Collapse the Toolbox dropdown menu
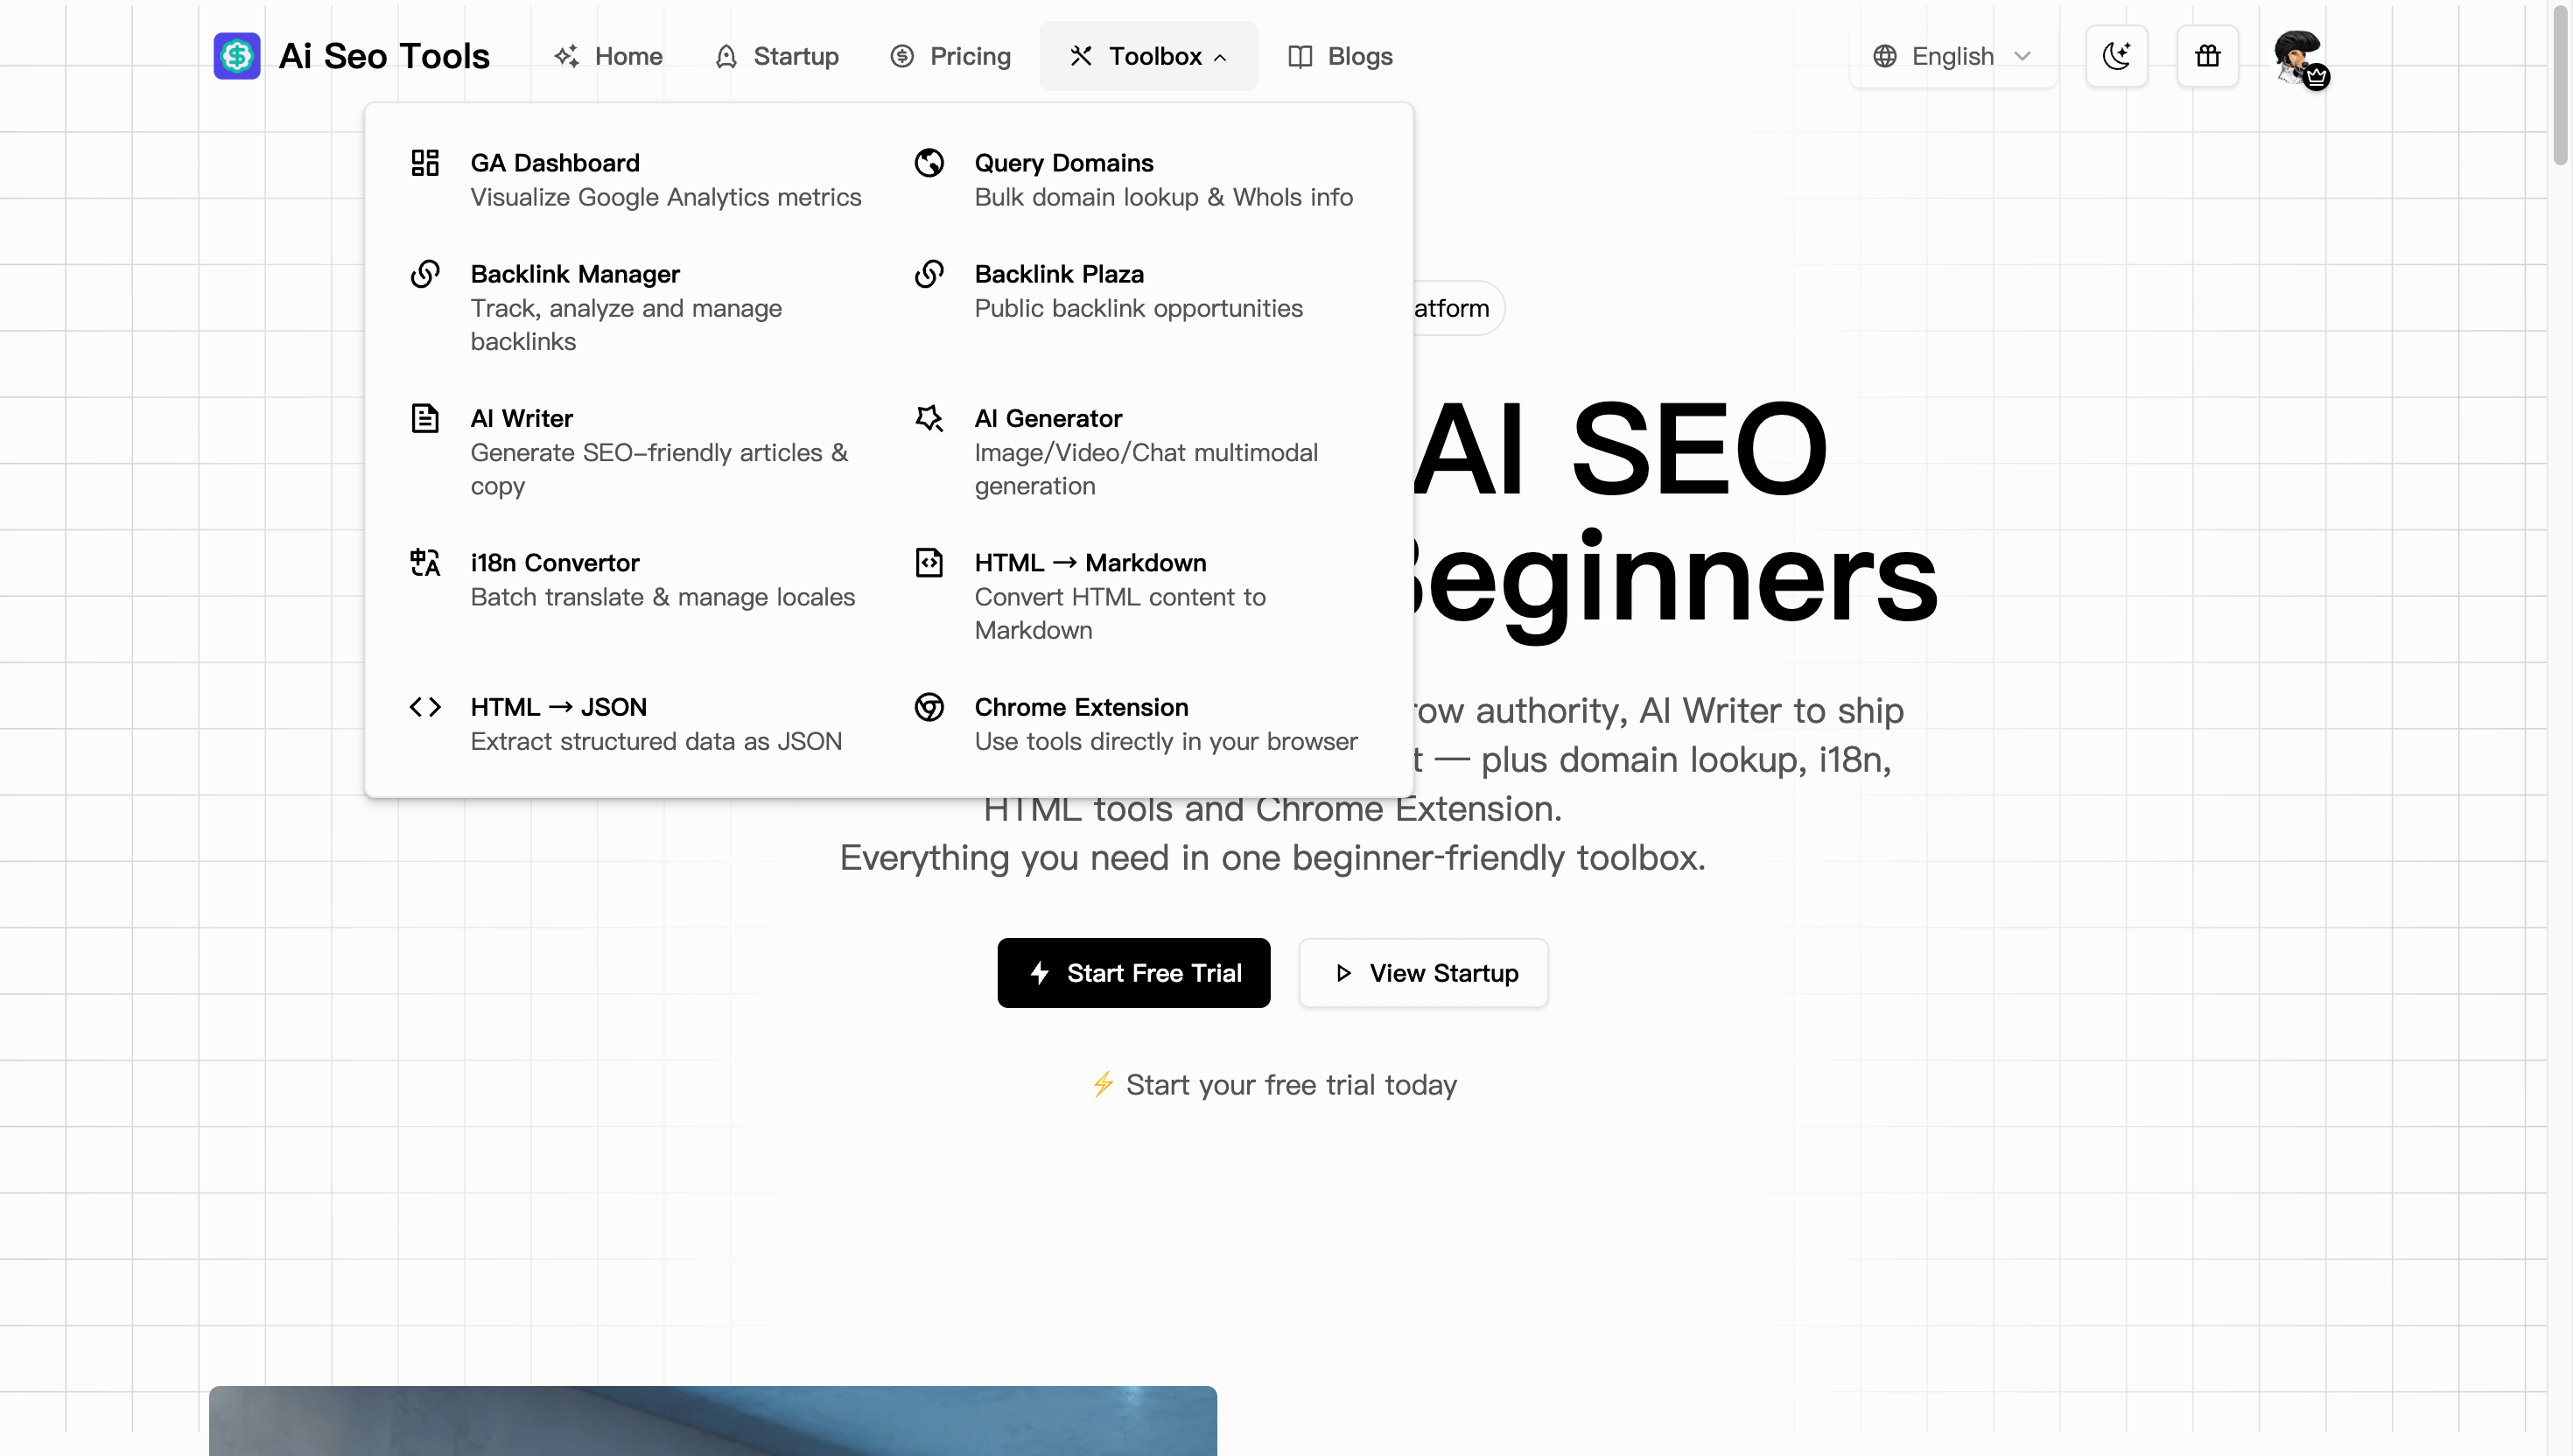Viewport: 2573px width, 1456px height. coord(1148,56)
